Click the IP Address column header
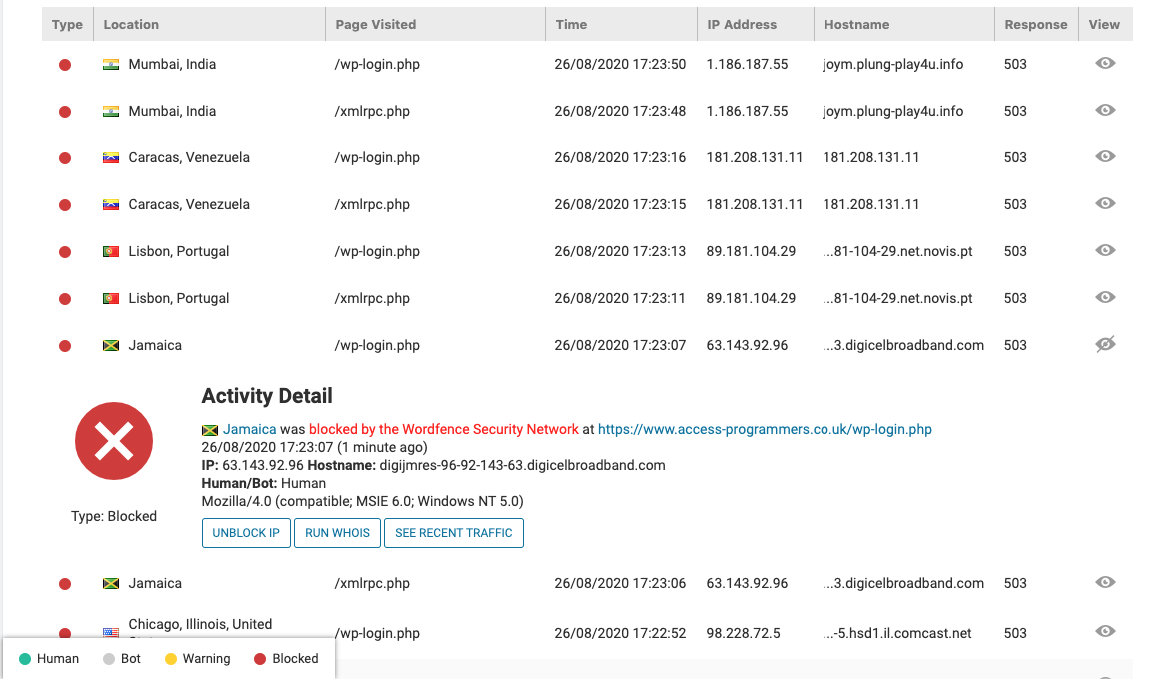Image resolution: width=1165 pixels, height=679 pixels. [742, 24]
